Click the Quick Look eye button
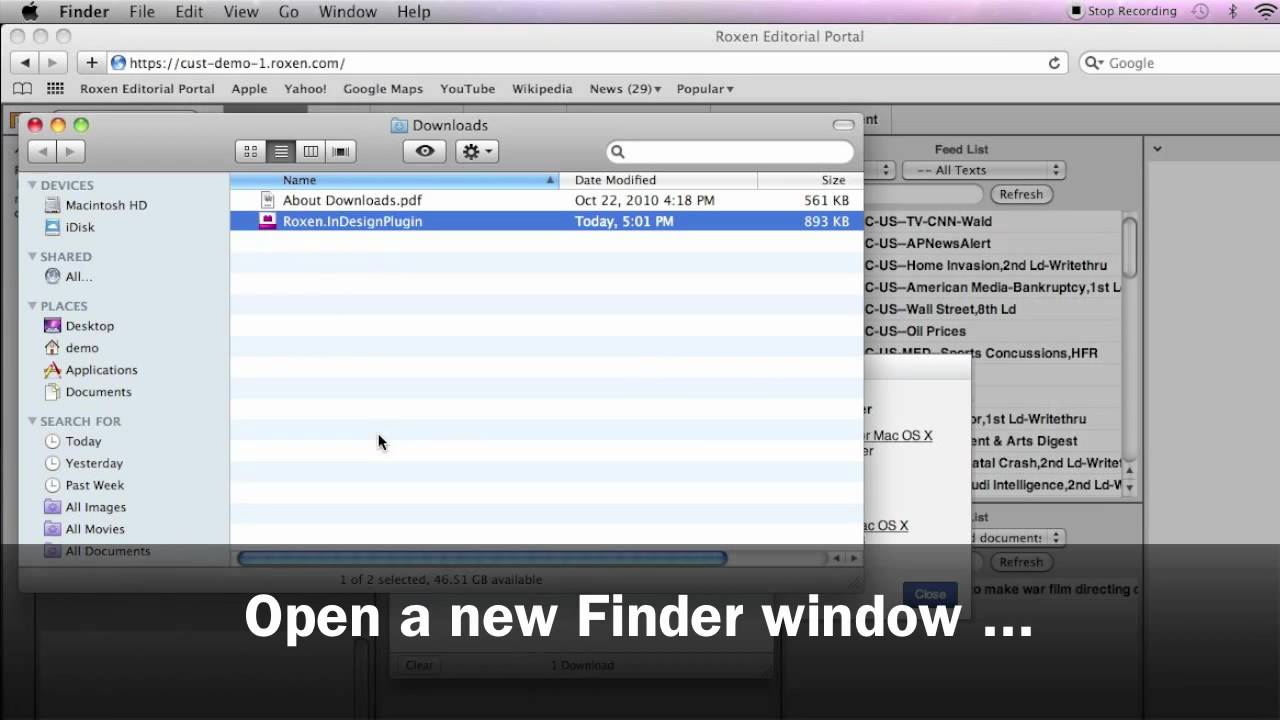The height and width of the screenshot is (720, 1280). [425, 151]
